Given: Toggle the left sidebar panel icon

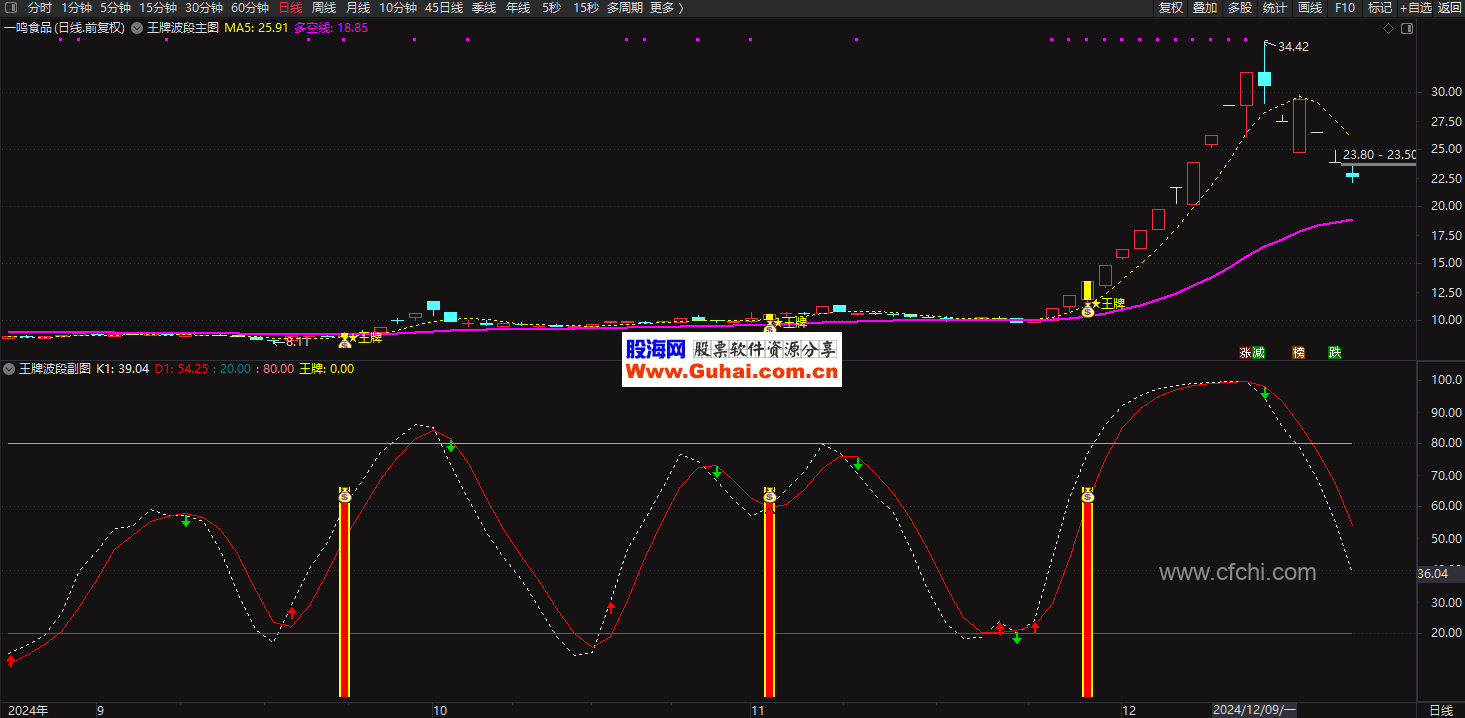Looking at the screenshot, I should click(10, 8).
